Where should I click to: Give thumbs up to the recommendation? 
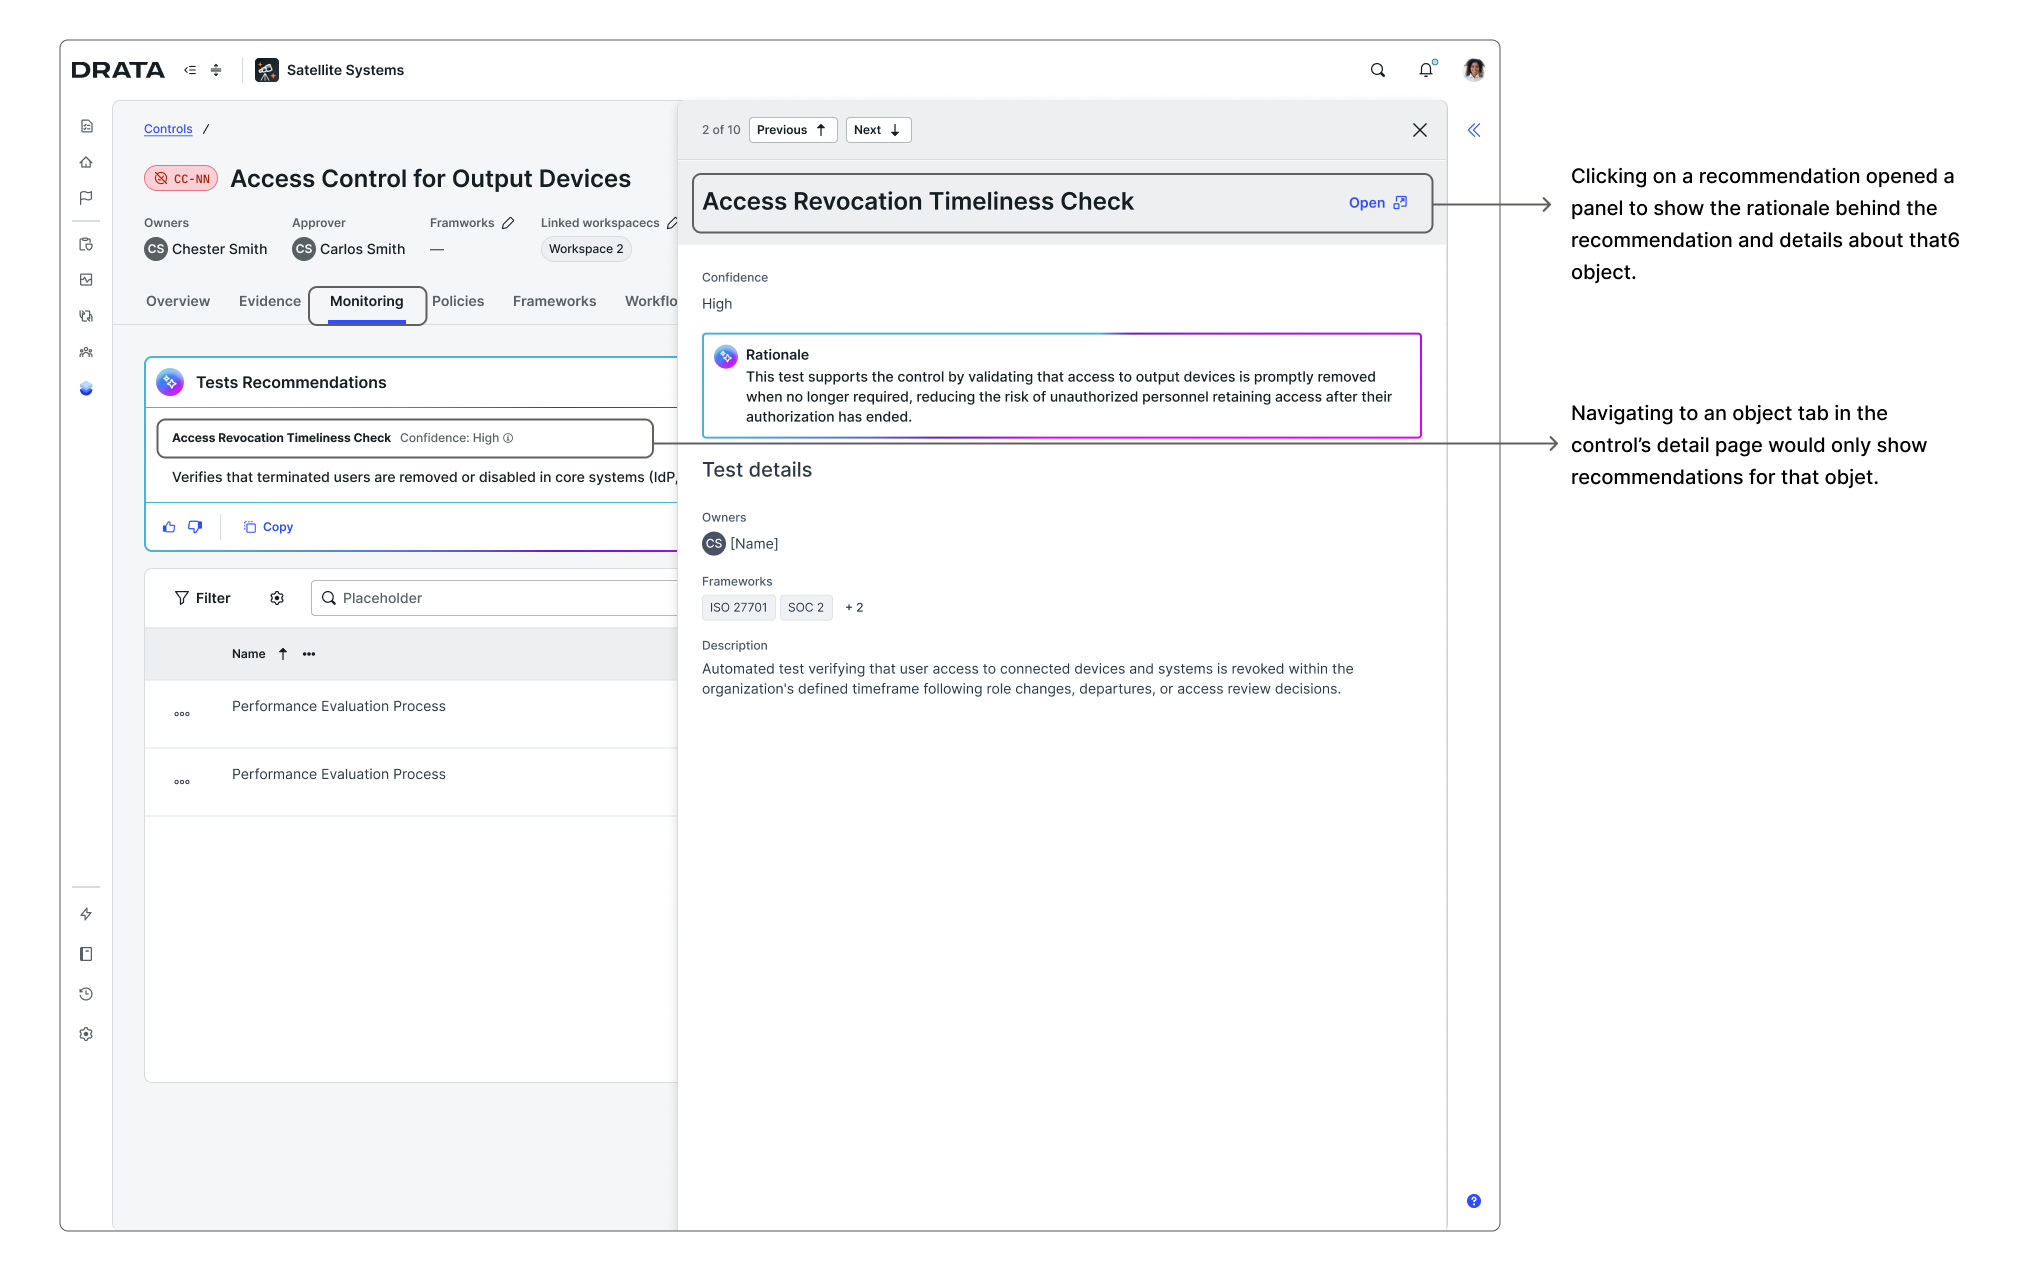pos(169,527)
